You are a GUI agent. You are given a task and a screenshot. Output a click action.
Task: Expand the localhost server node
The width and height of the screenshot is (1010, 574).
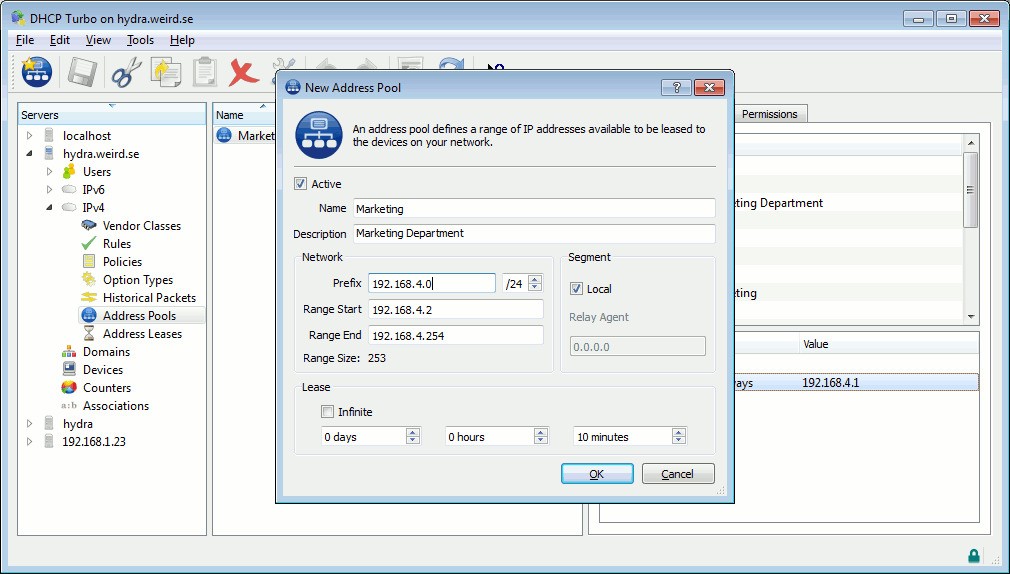pos(29,136)
